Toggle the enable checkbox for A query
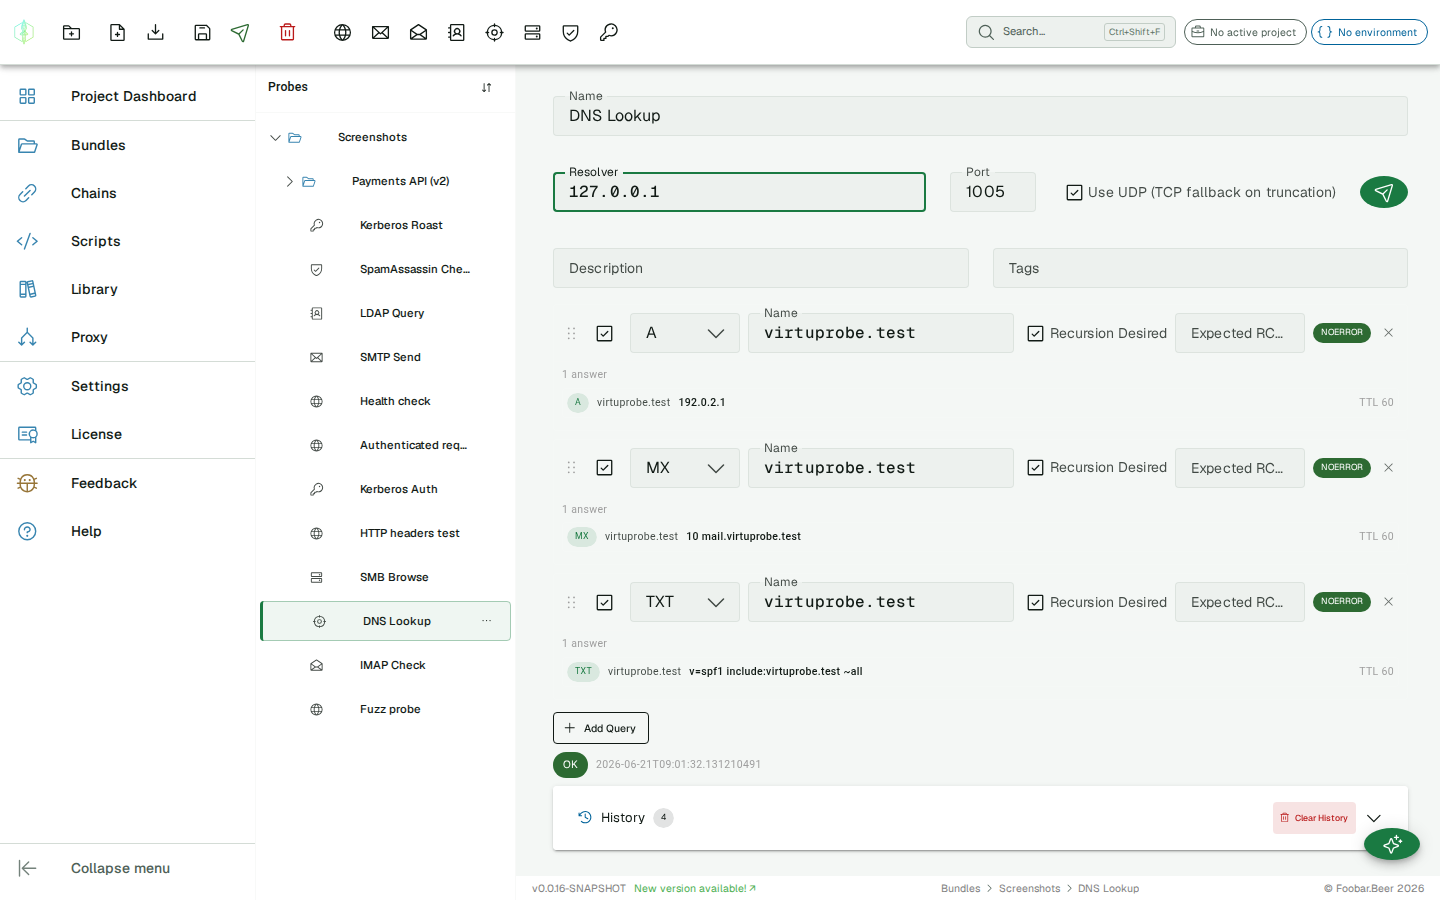Viewport: 1440px width, 900px height. tap(604, 333)
